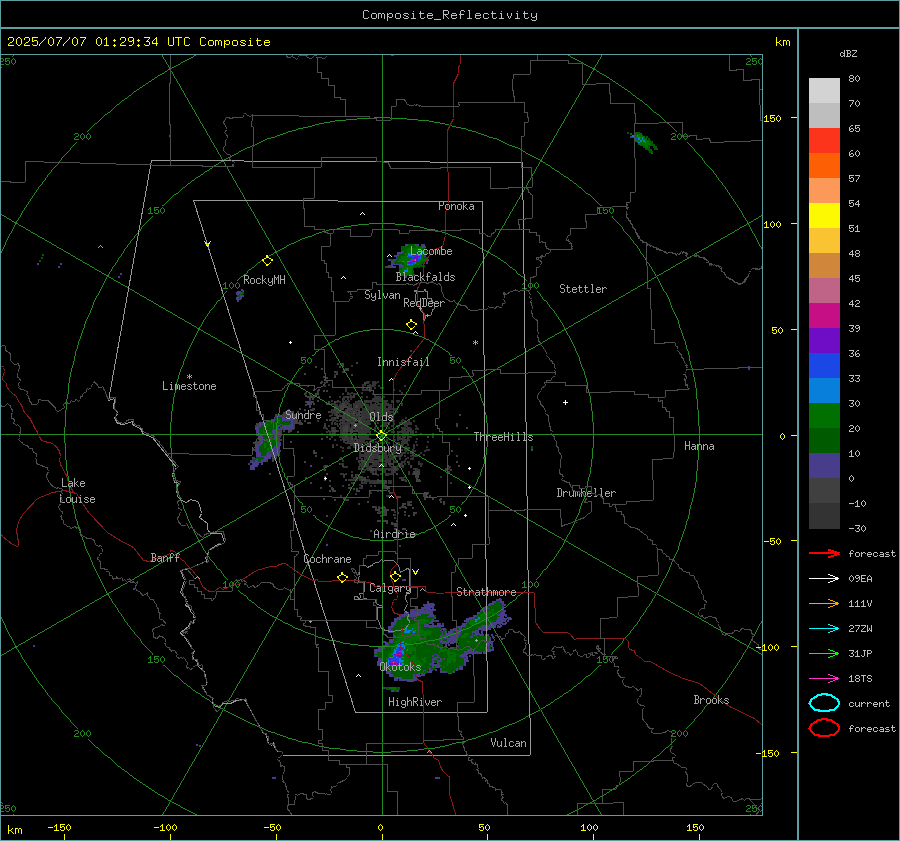Click the storm echo west of Sundre
This screenshot has height=841, width=900.
tap(270, 439)
